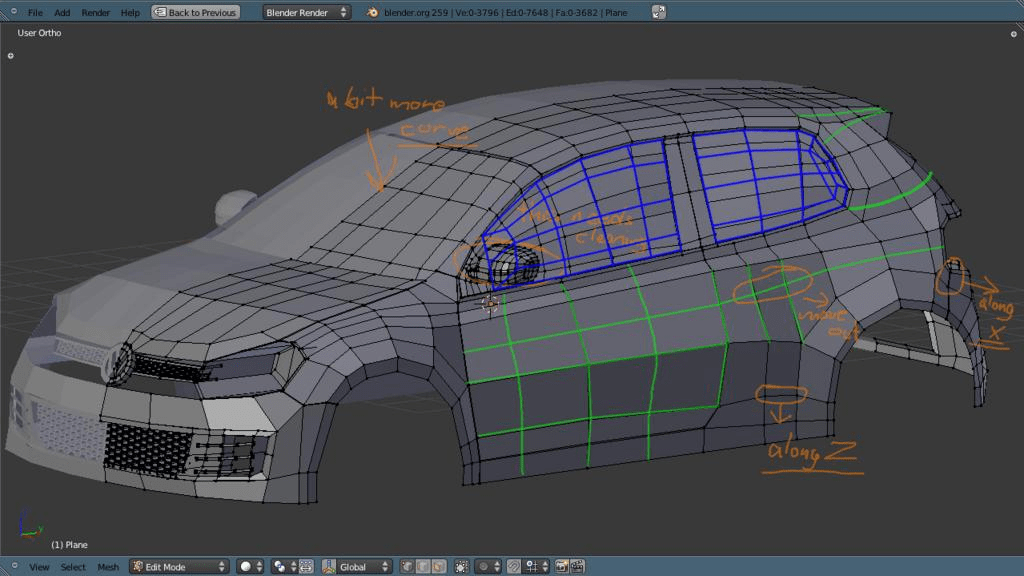Toggle limit selection to visible
This screenshot has height=576, width=1024.
coord(461,567)
